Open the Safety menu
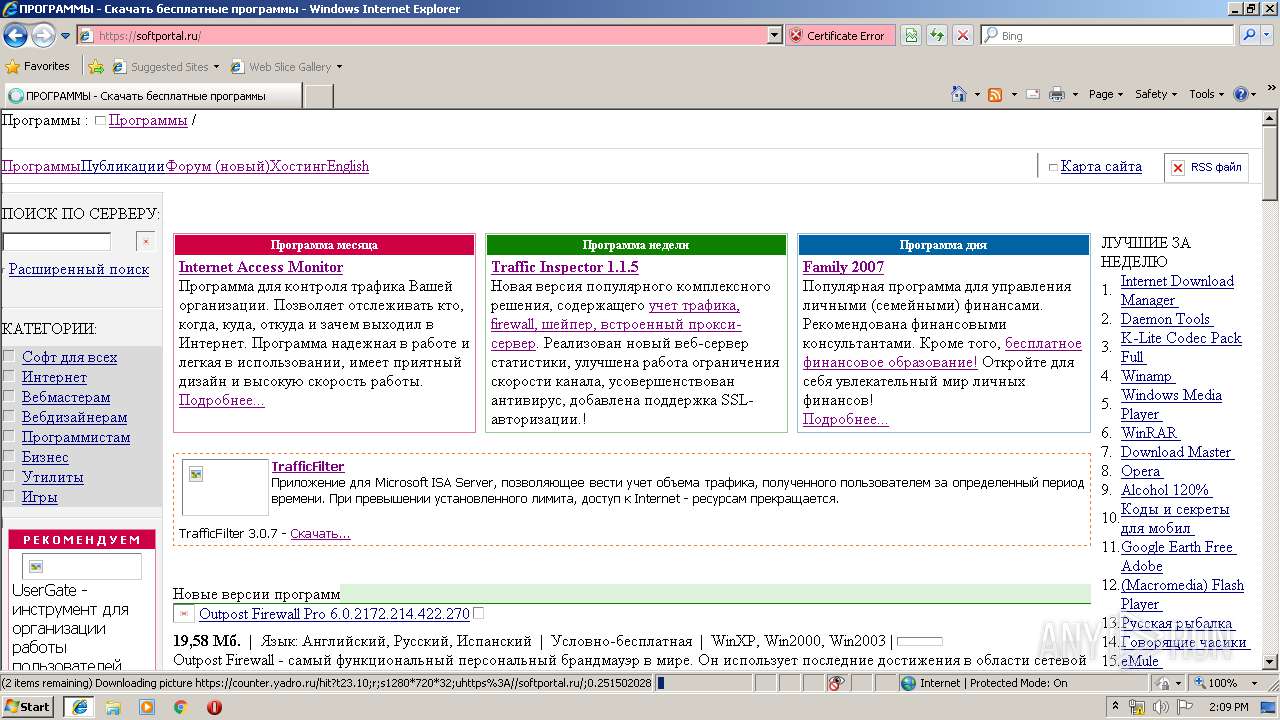The image size is (1280, 720). pyautogui.click(x=1156, y=94)
